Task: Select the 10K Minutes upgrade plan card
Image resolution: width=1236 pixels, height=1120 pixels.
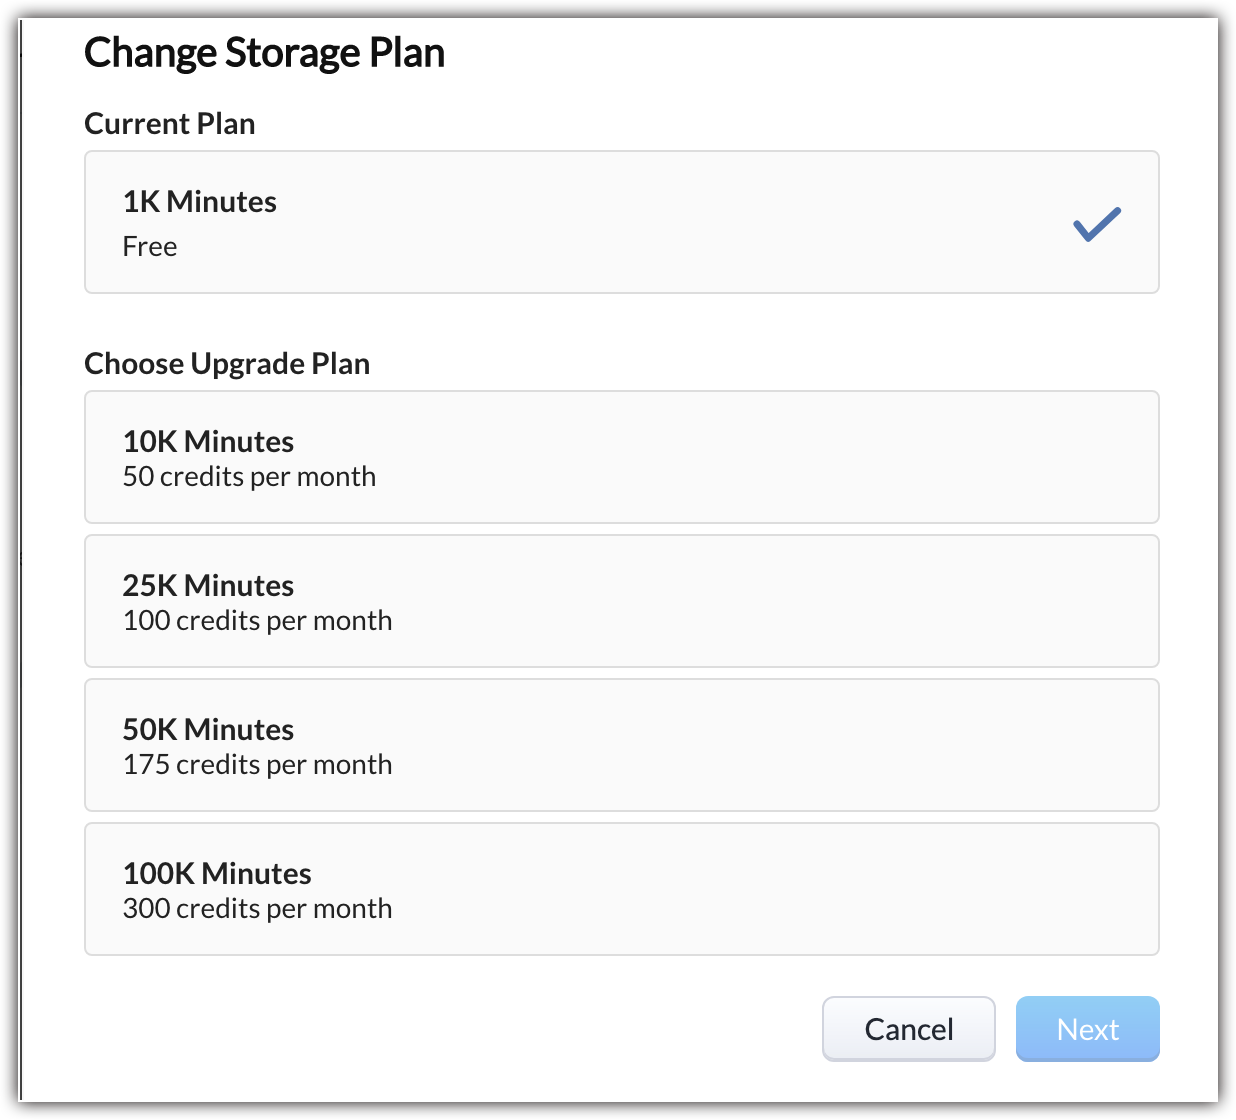Action: [x=621, y=457]
